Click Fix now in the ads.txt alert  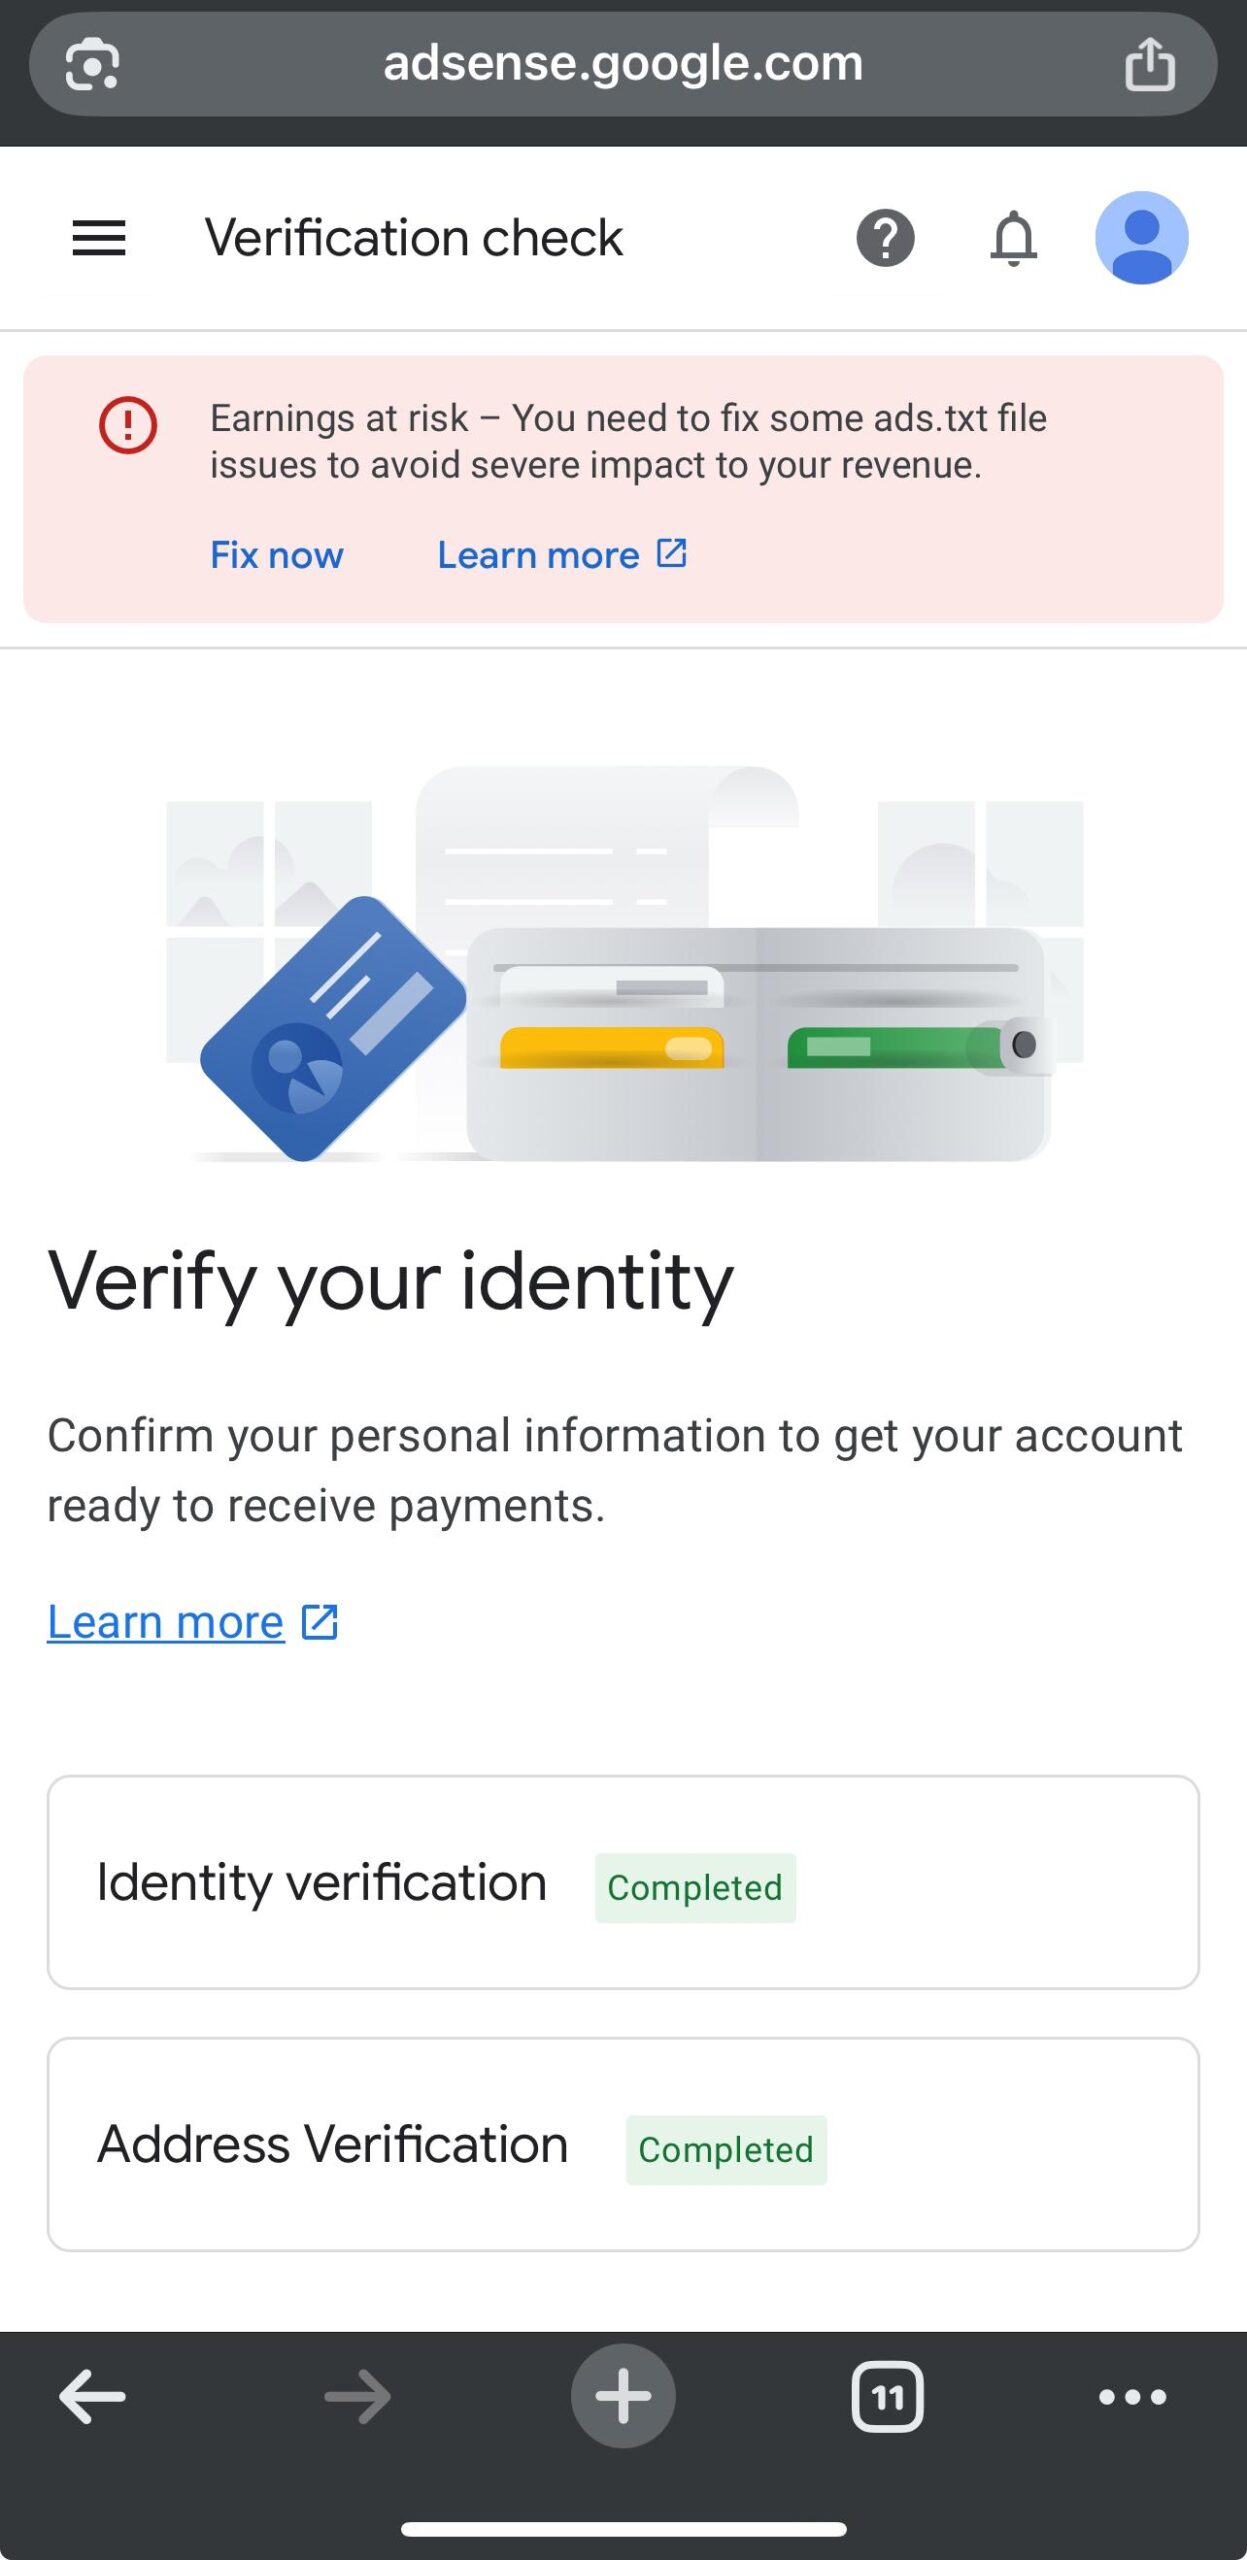click(276, 555)
